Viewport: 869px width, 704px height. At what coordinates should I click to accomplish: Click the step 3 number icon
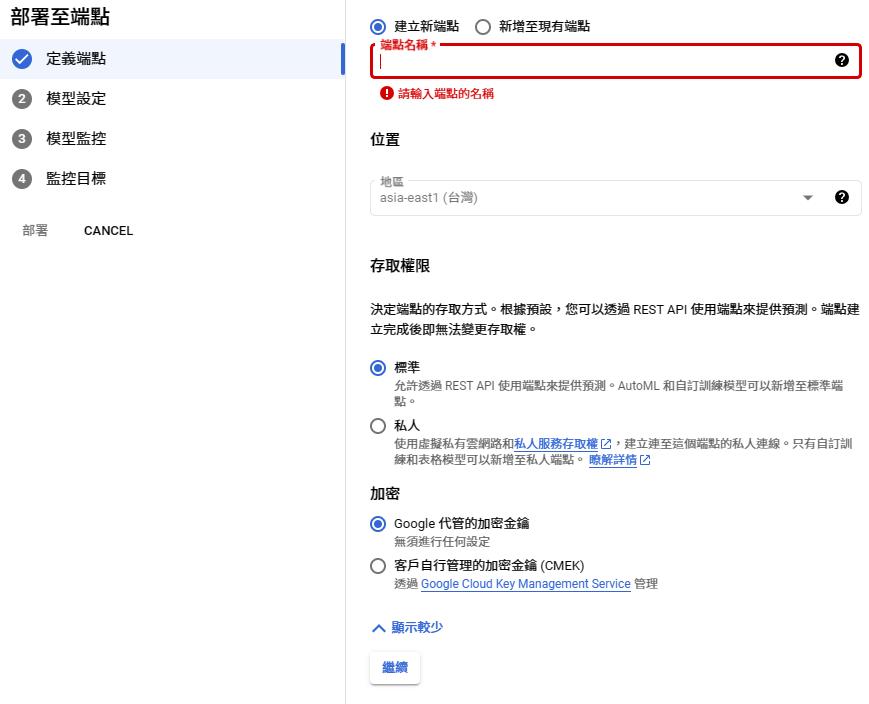(x=22, y=139)
